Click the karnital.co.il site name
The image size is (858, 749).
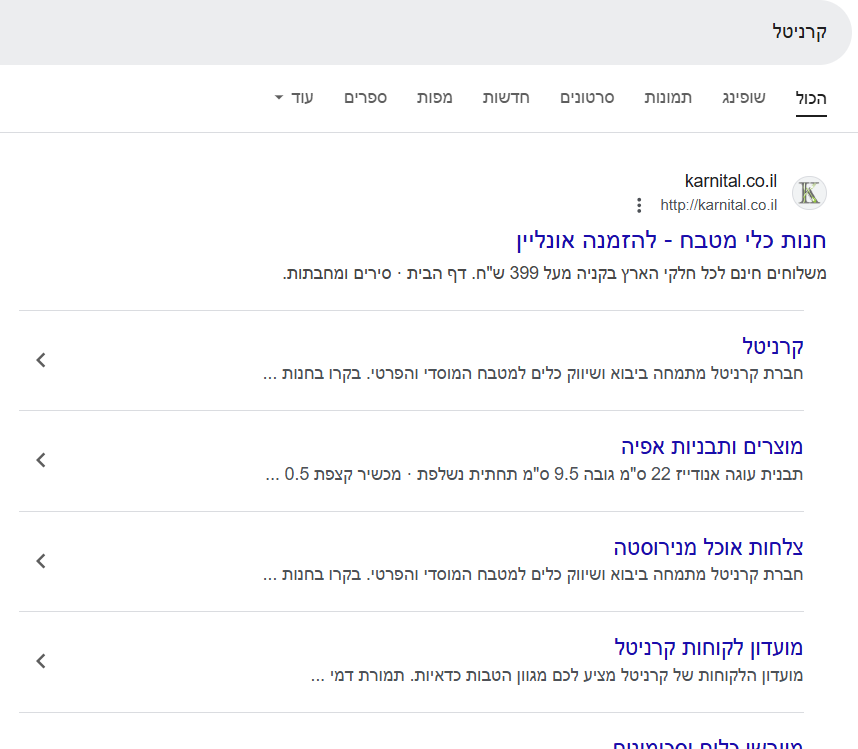point(731,181)
